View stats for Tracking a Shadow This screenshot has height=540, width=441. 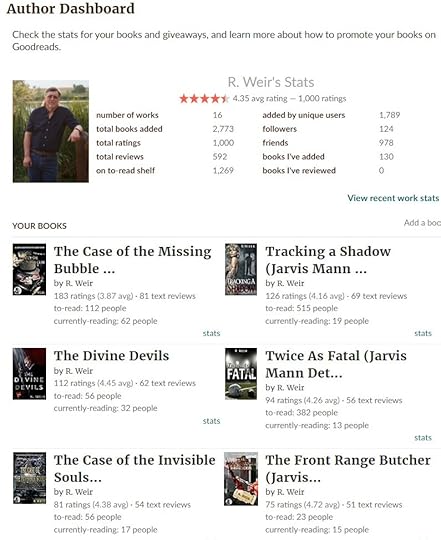click(x=423, y=333)
